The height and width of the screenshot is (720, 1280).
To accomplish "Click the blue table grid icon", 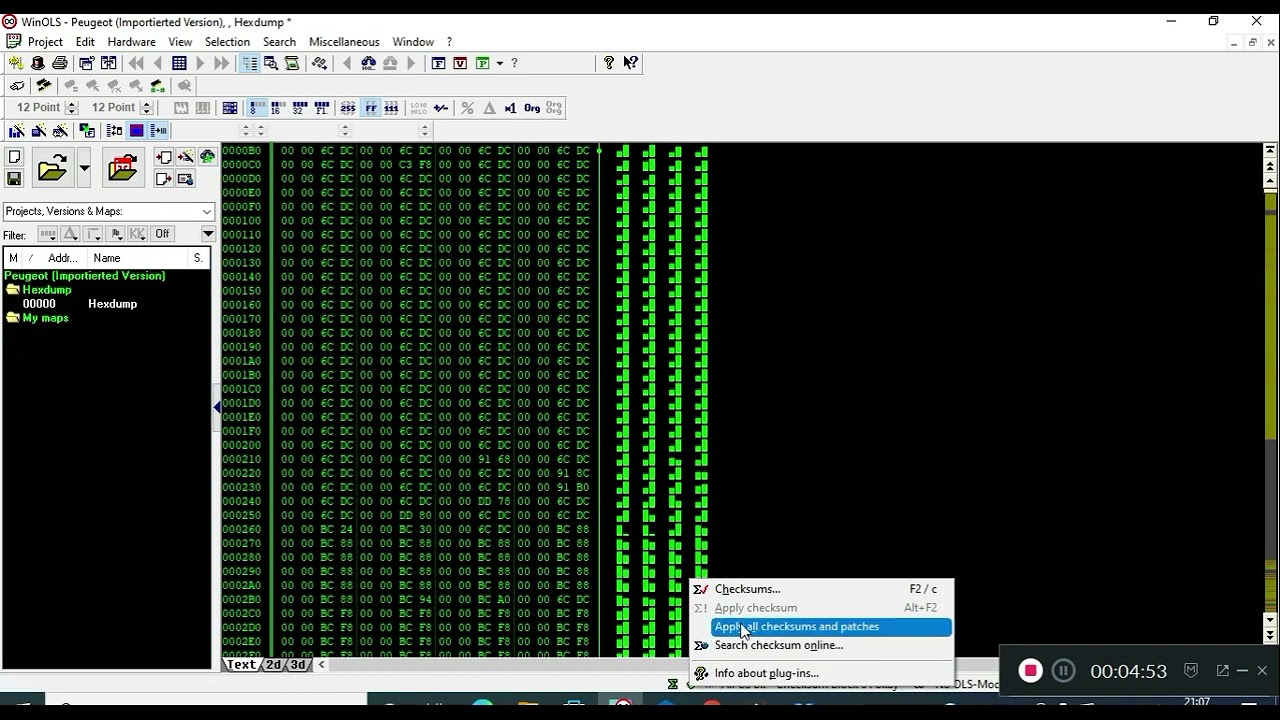I will click(x=179, y=63).
